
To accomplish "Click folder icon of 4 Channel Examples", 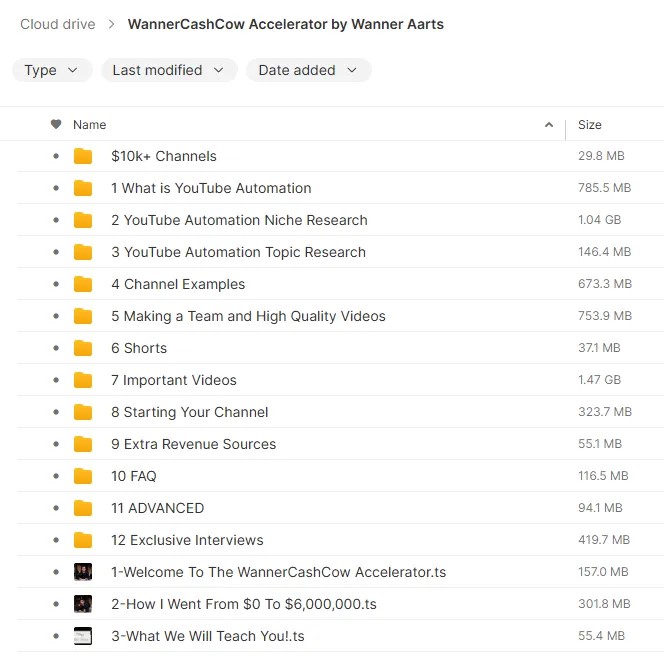I will (x=83, y=284).
